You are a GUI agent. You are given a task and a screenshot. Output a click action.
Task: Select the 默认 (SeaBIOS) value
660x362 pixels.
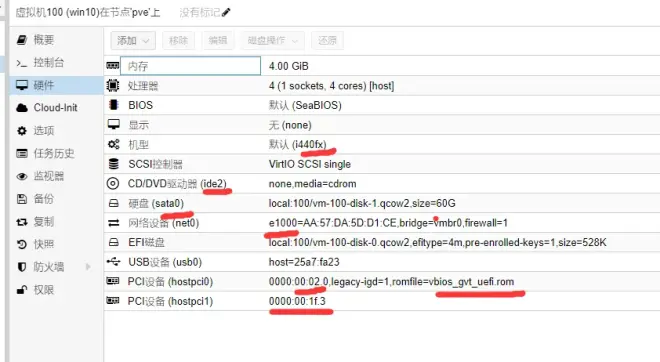click(305, 105)
